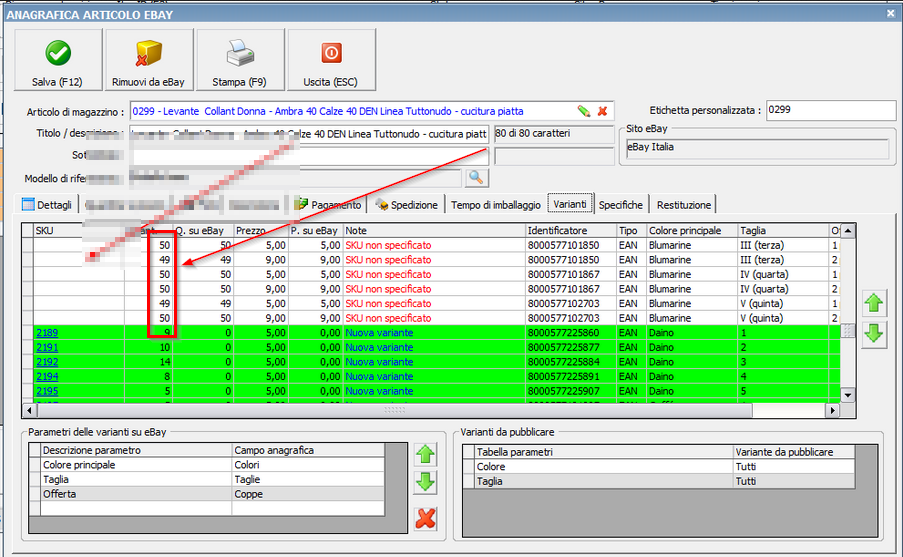Click the Coppe campo anagrafica cell
The image size is (903, 557).
tap(308, 494)
